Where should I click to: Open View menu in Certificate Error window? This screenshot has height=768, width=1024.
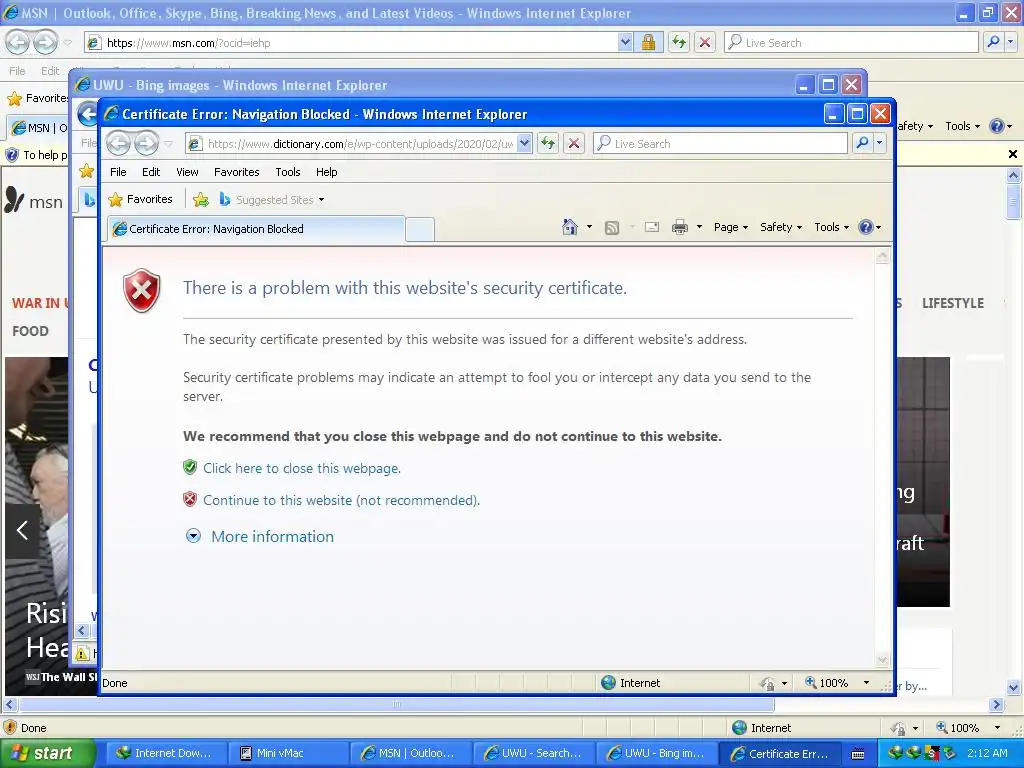tap(187, 172)
